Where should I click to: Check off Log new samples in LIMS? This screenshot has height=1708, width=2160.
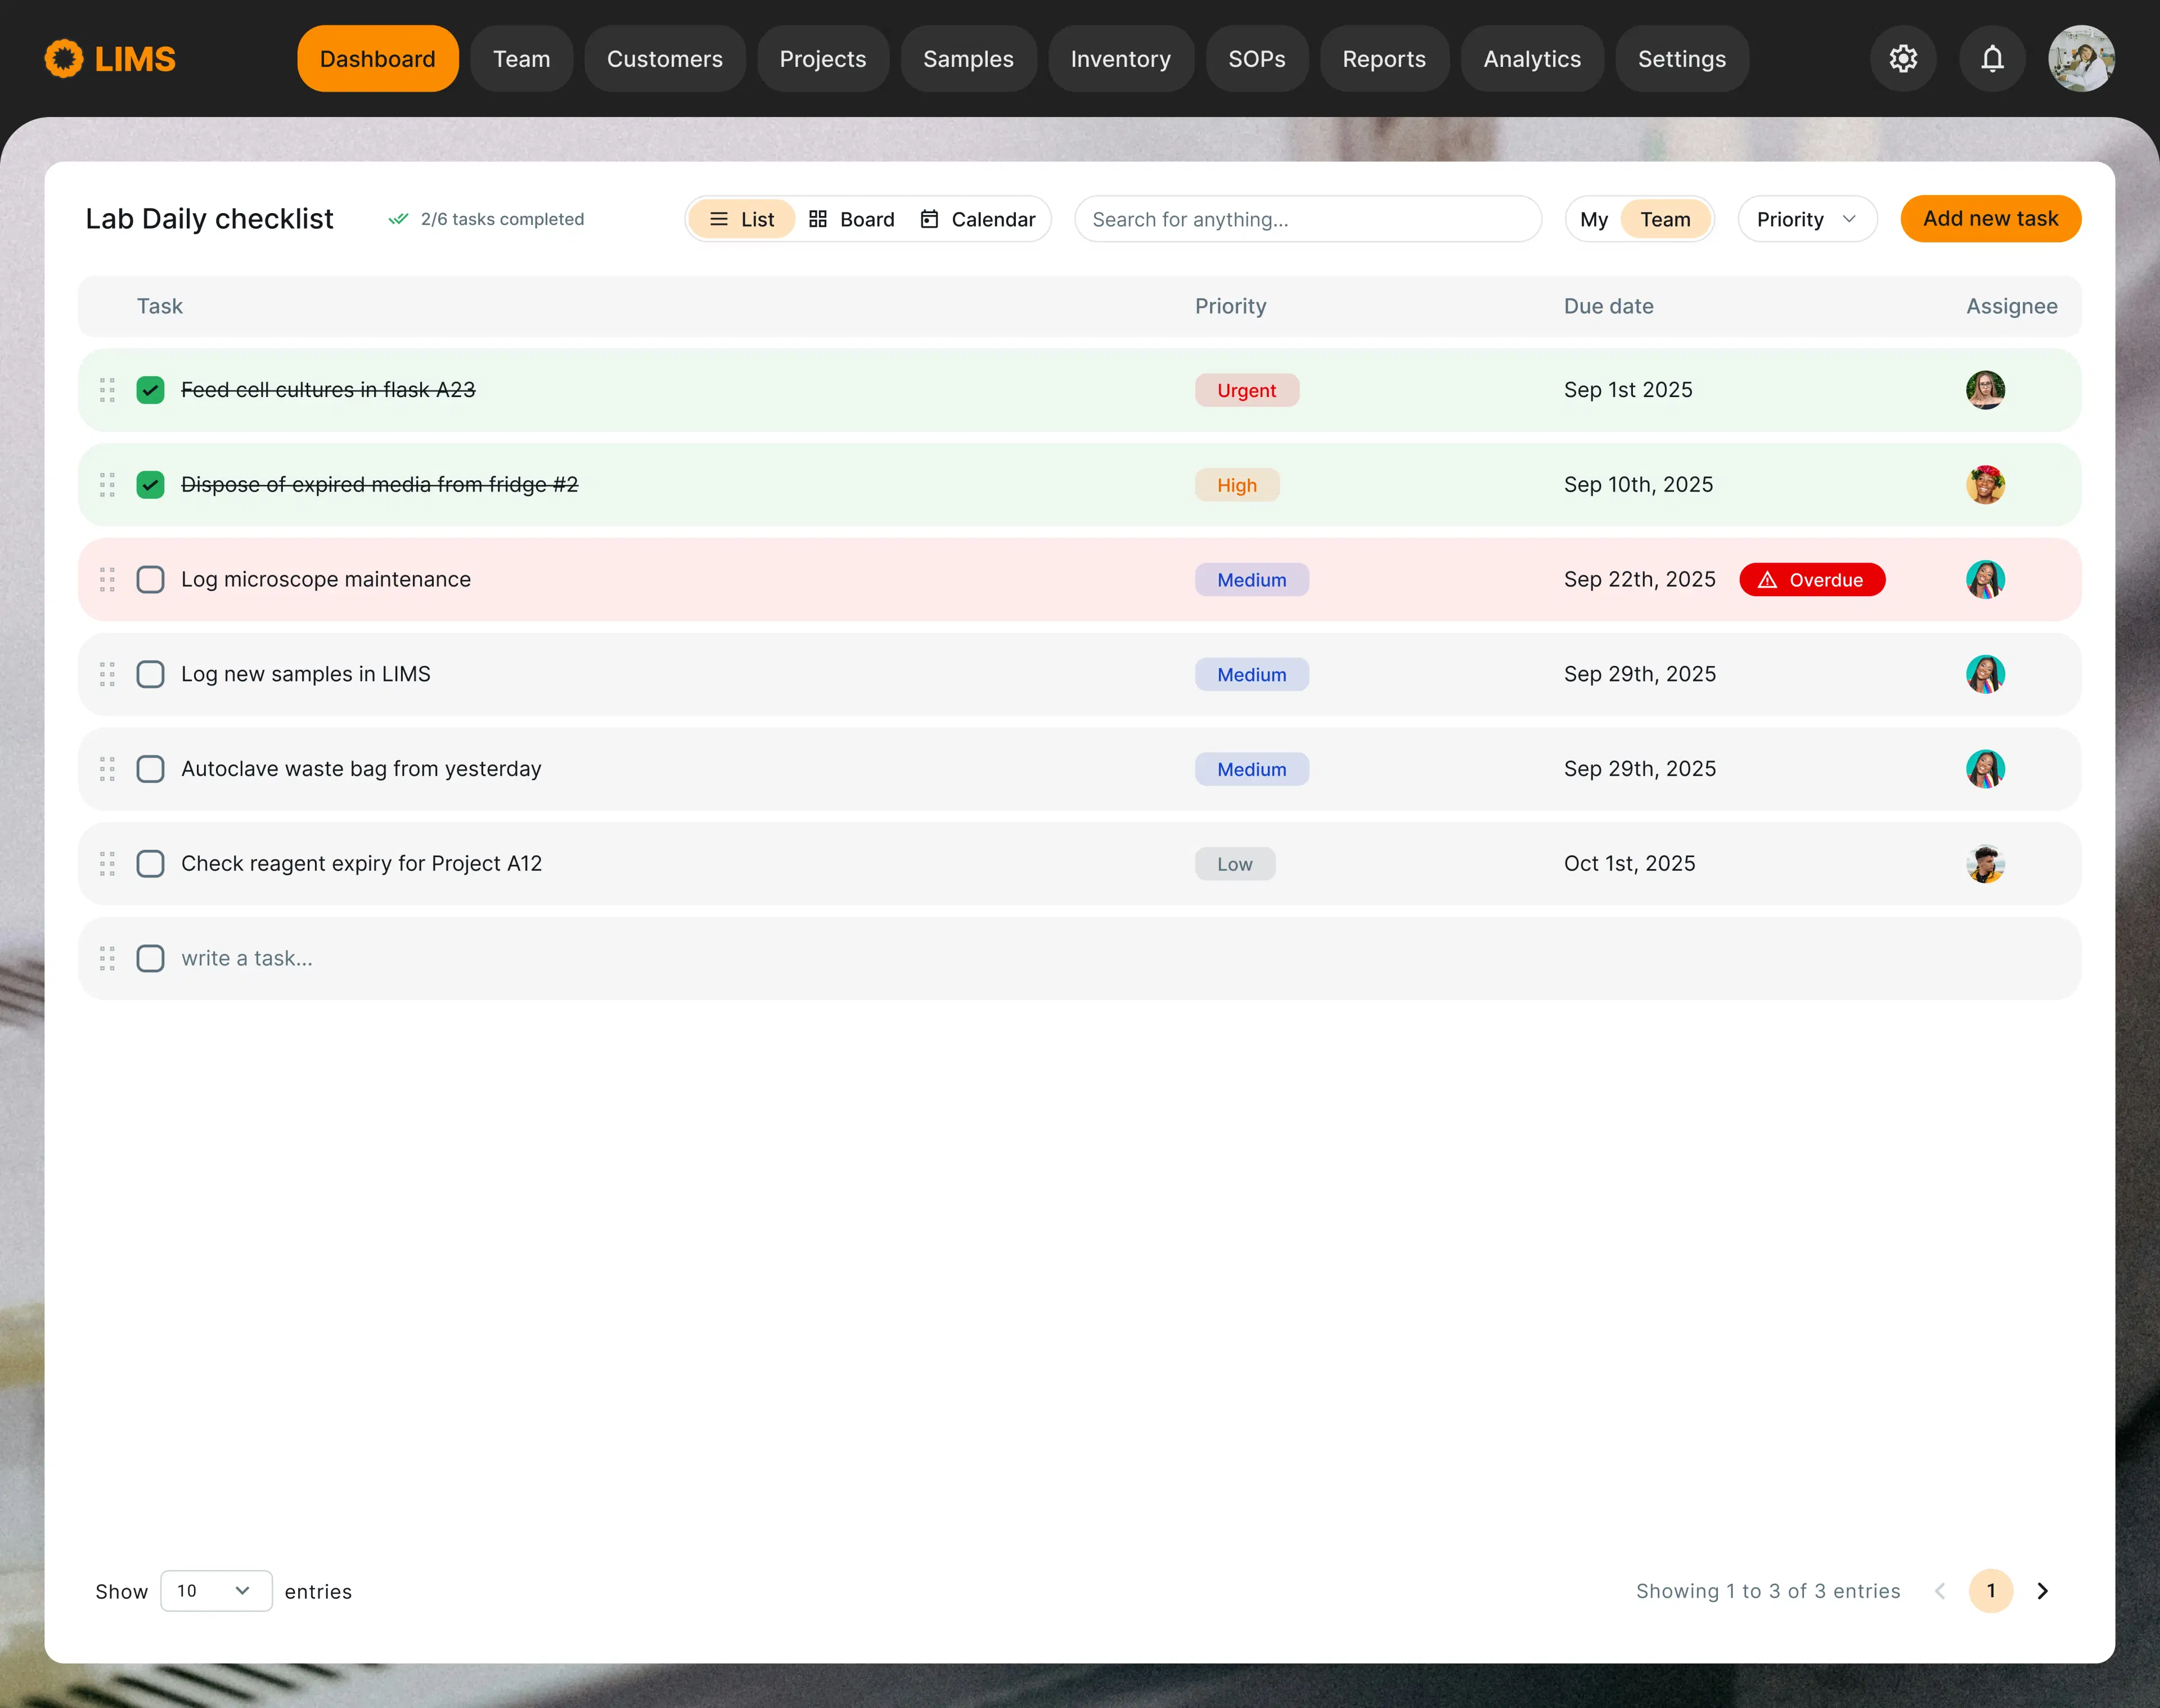(x=150, y=674)
